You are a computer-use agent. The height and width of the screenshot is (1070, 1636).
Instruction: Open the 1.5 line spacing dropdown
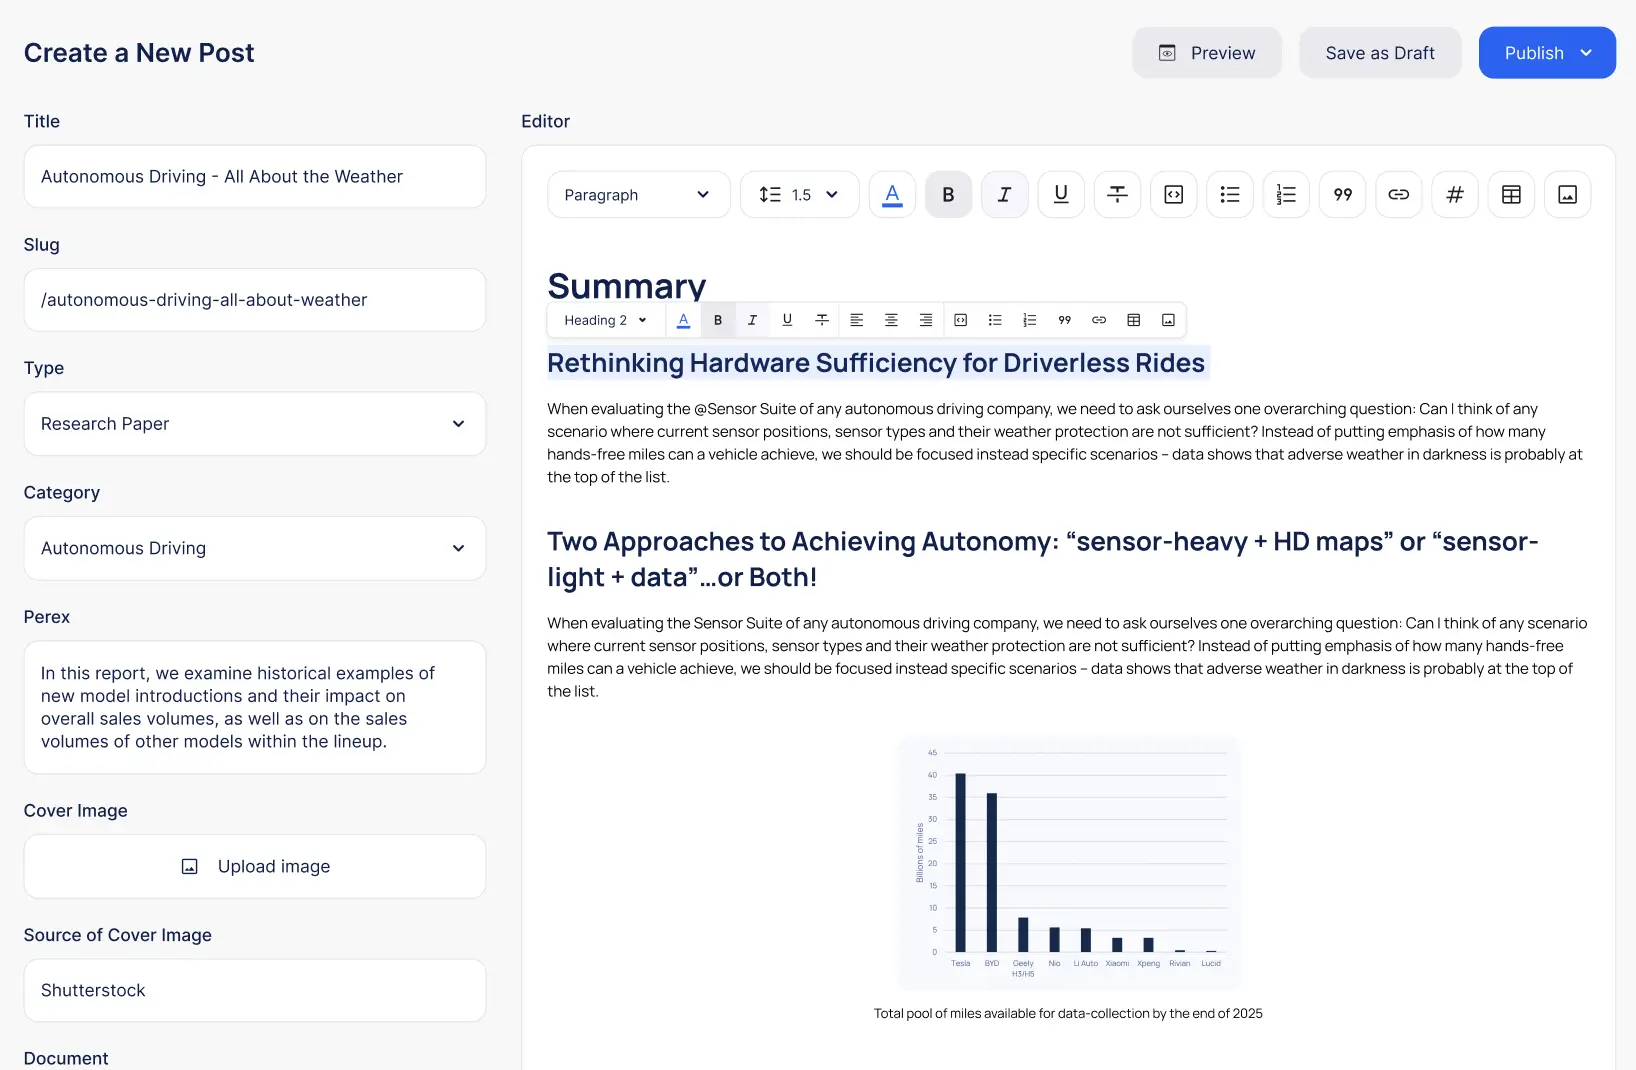pos(799,195)
